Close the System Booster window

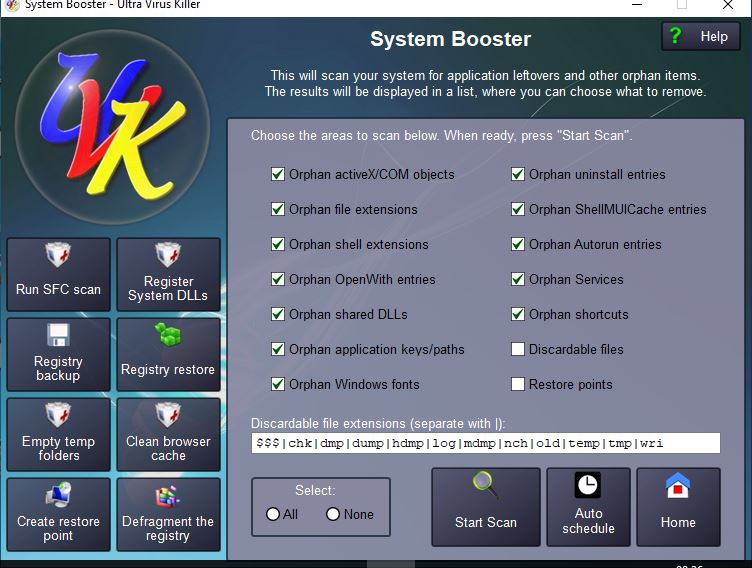click(x=728, y=5)
